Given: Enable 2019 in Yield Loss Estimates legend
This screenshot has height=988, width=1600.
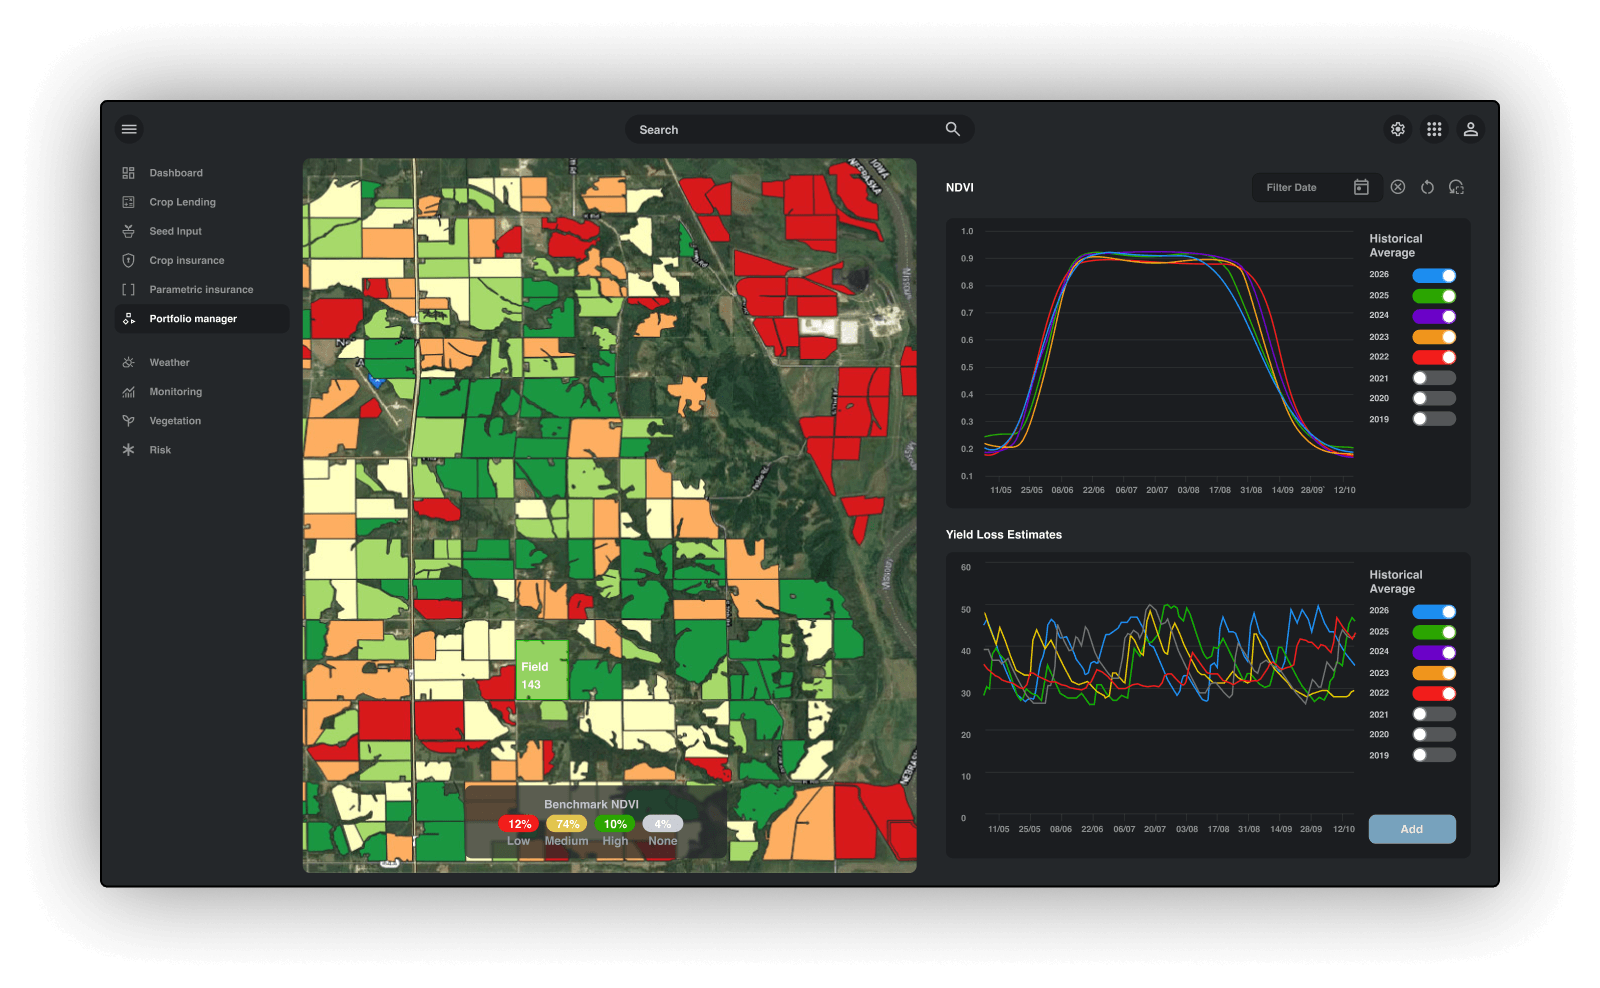Looking at the screenshot, I should click(1434, 755).
